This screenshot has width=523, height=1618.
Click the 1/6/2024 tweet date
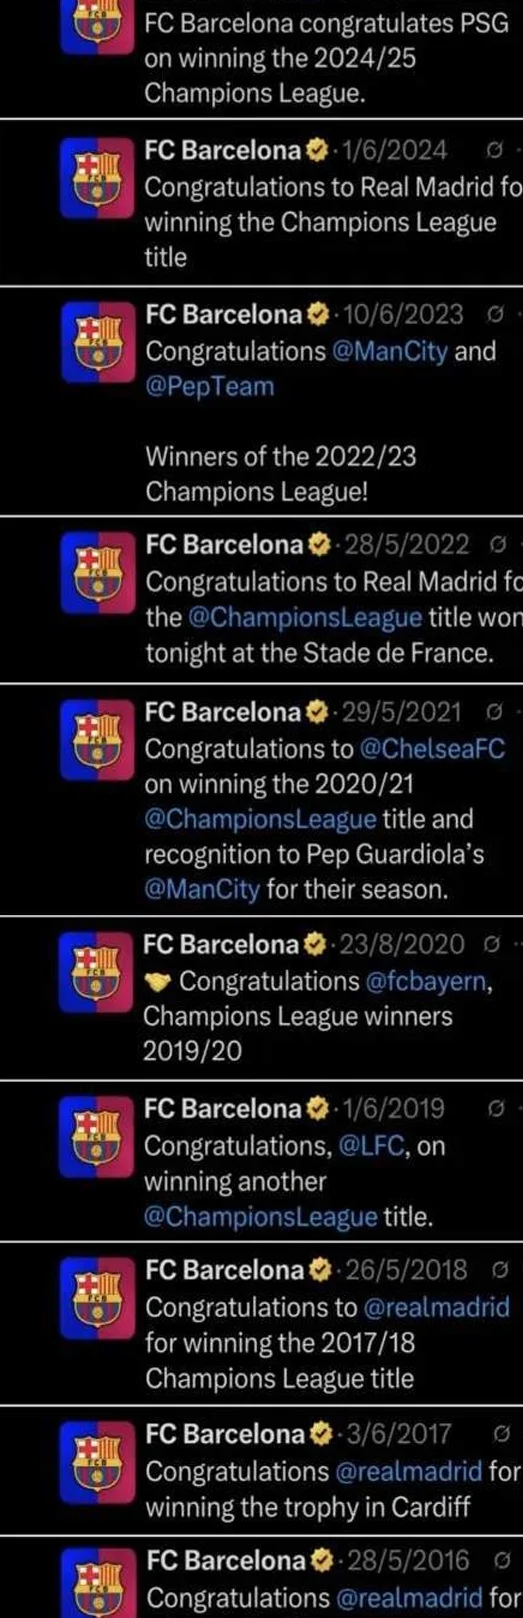pyautogui.click(x=394, y=152)
